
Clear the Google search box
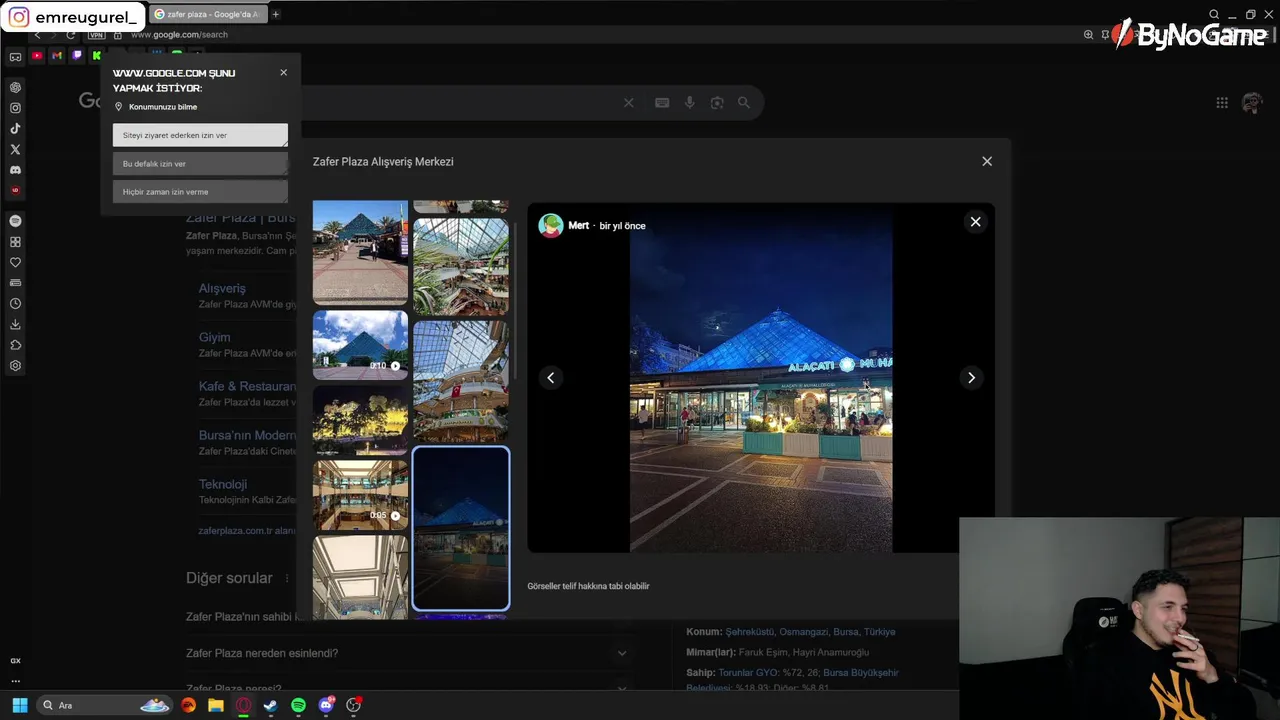tap(628, 103)
